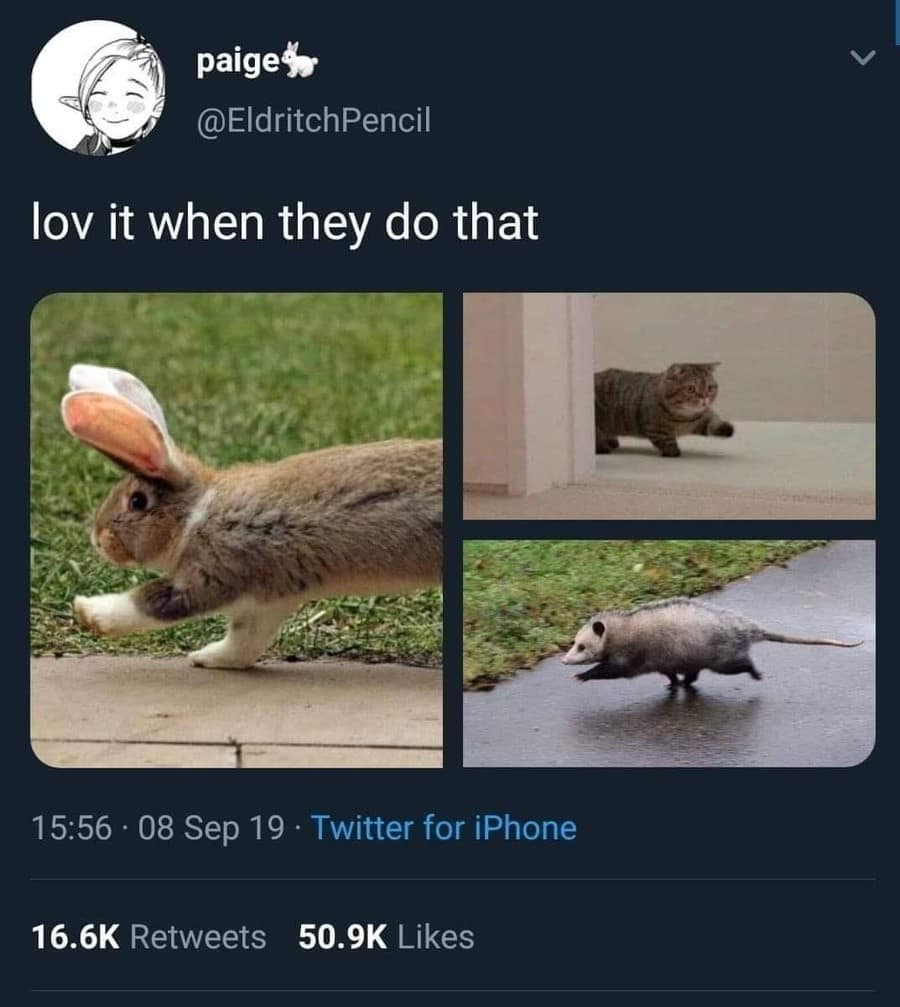
Task: View the 50.9K Likes list
Action: coord(386,937)
